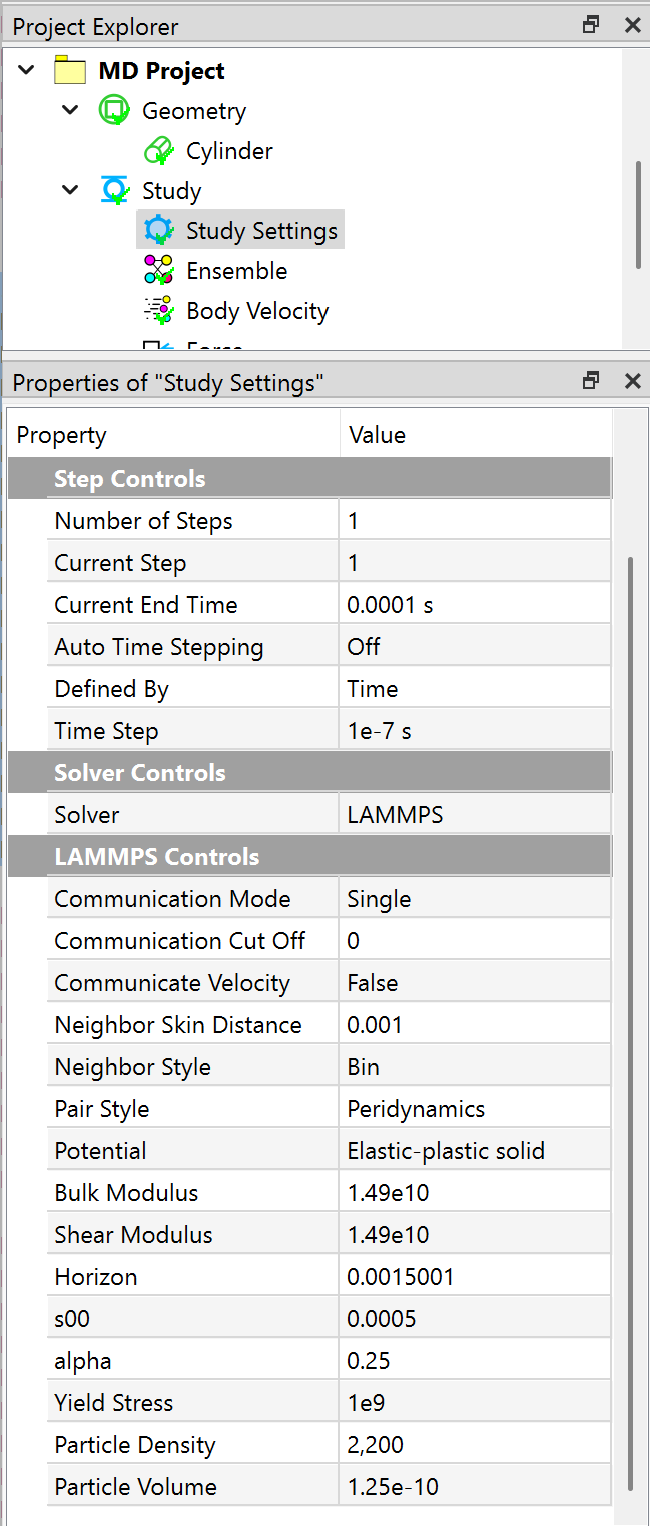This screenshot has width=650, height=1526.
Task: Open the Ensemble molecule icon
Action: (x=158, y=271)
